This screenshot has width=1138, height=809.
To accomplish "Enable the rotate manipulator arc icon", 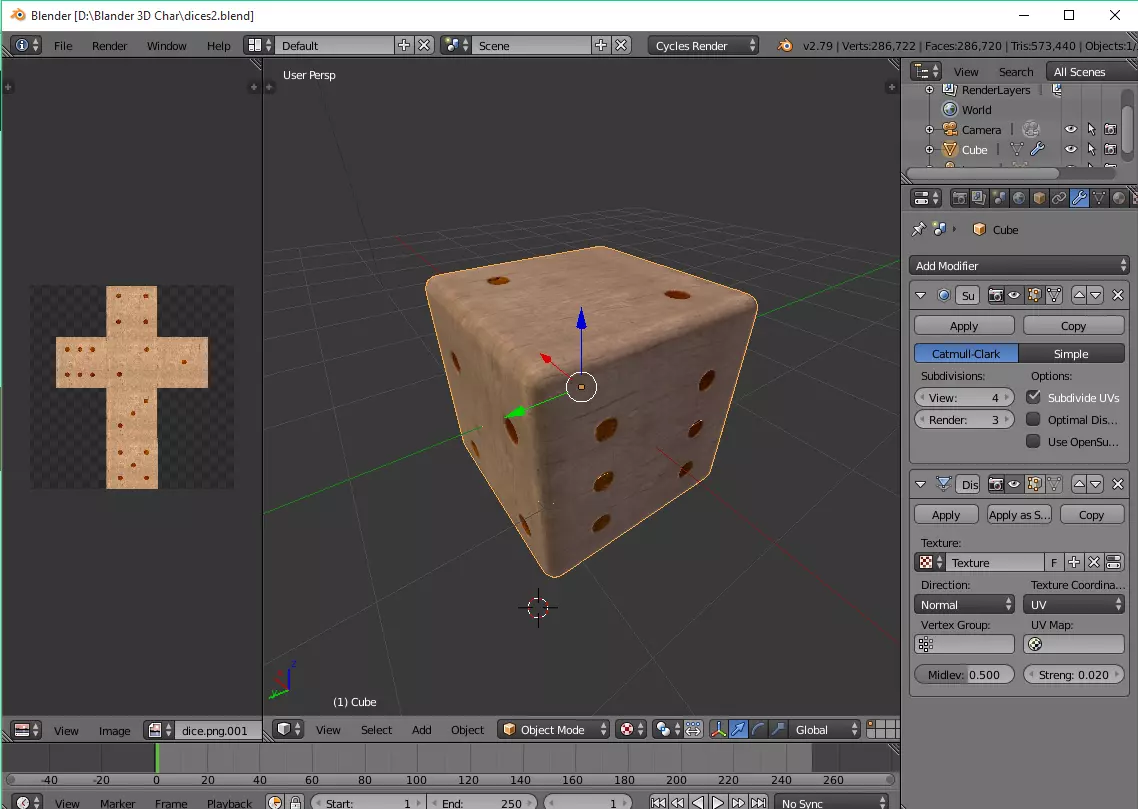I will click(x=758, y=729).
